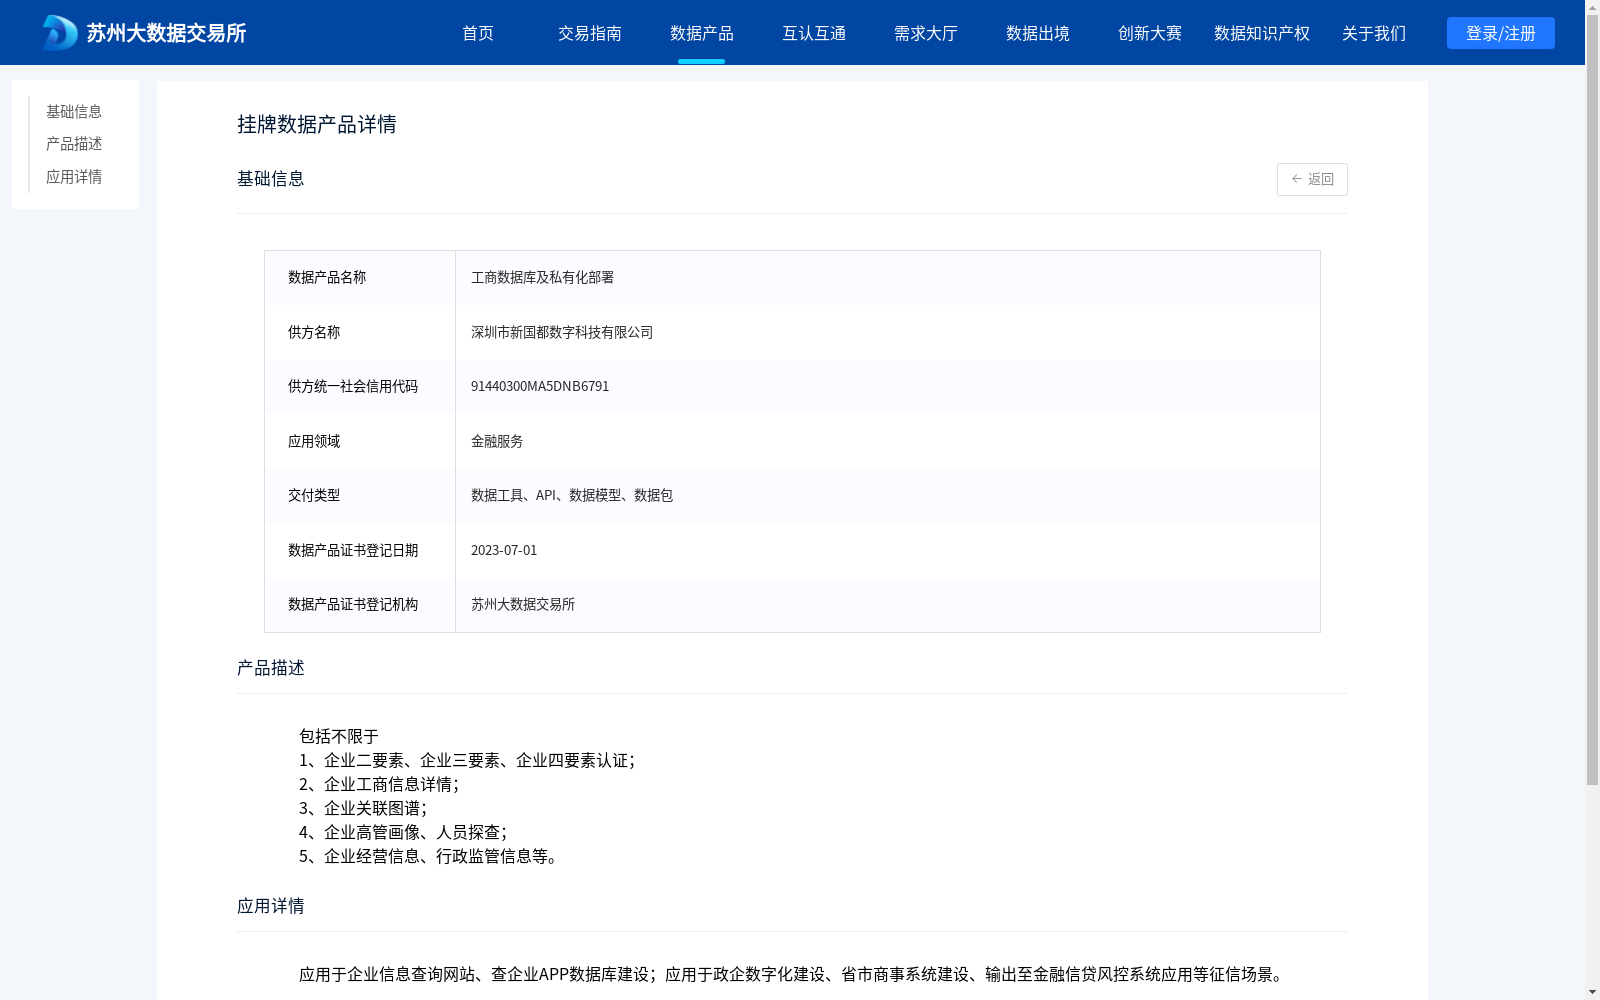Click the 金融服务 application field value
1600x1000 pixels.
click(497, 441)
